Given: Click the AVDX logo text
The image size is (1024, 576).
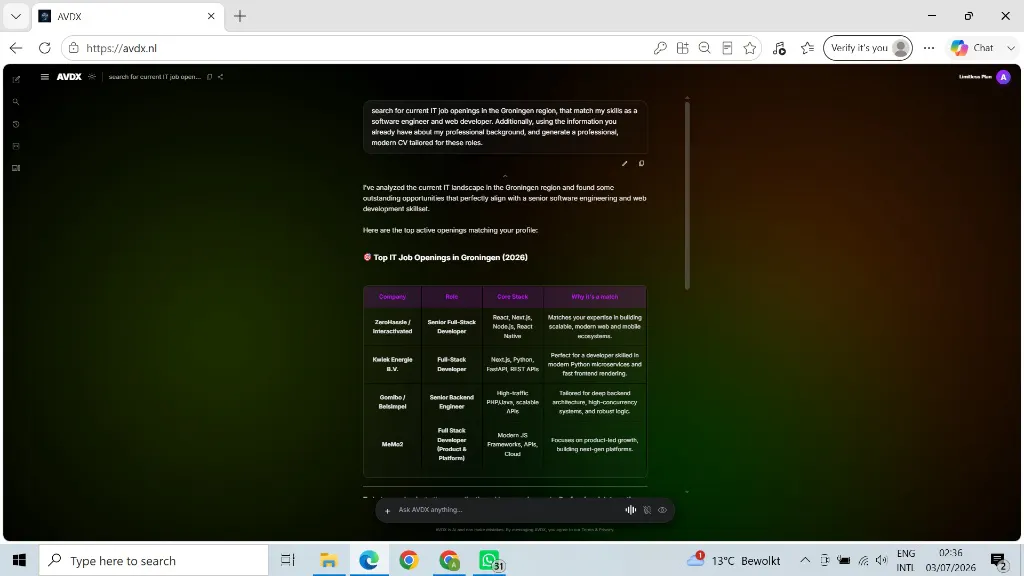Looking at the screenshot, I should (x=69, y=76).
